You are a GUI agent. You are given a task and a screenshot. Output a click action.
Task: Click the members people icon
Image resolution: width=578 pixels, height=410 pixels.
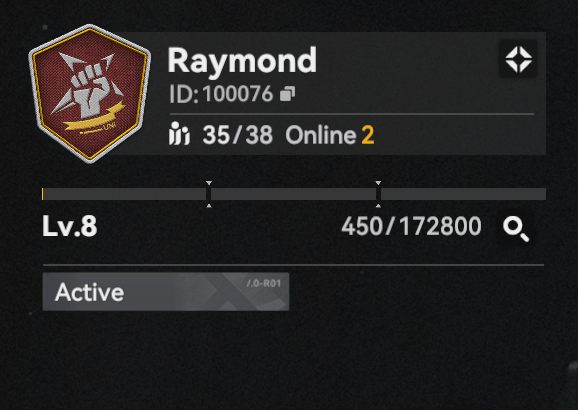(179, 134)
